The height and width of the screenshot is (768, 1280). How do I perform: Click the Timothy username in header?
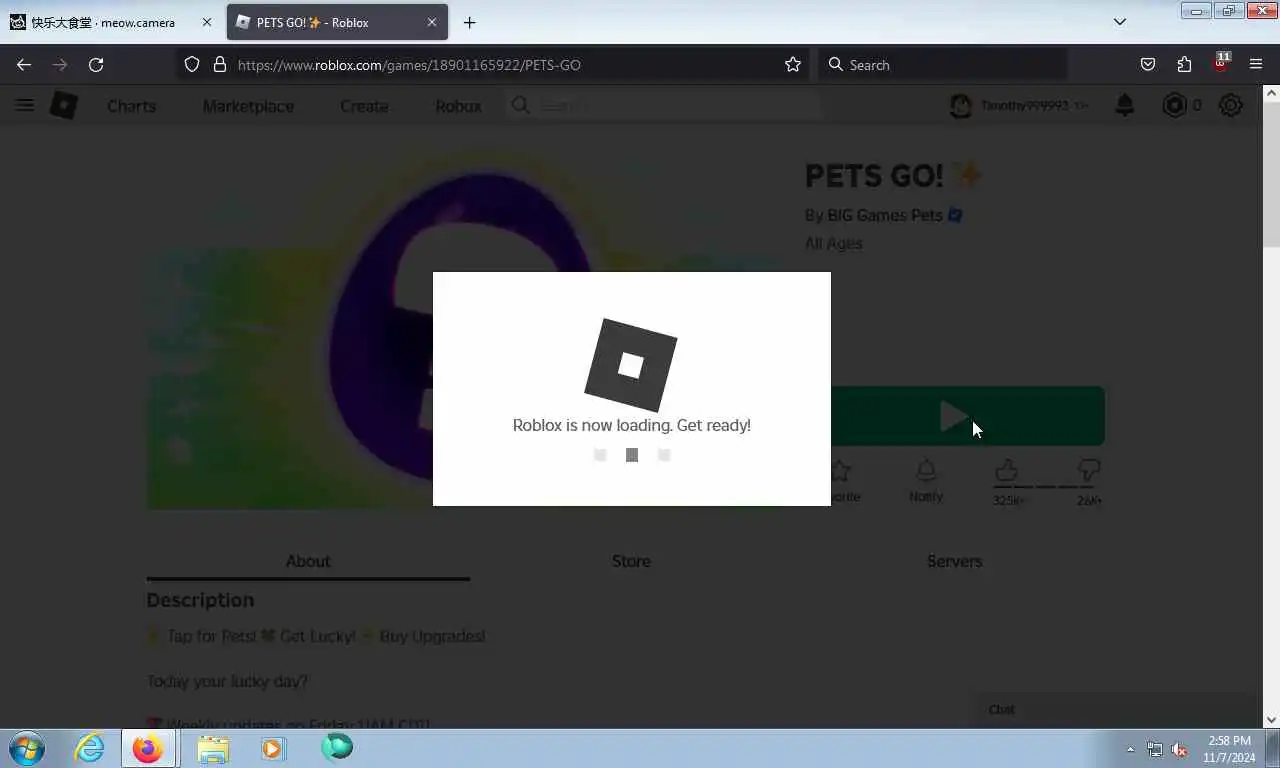point(1024,106)
